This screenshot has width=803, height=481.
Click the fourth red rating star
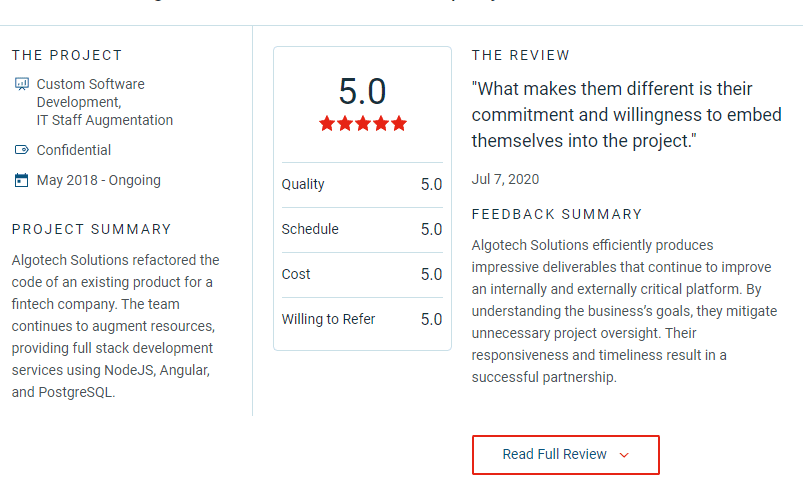(x=381, y=123)
